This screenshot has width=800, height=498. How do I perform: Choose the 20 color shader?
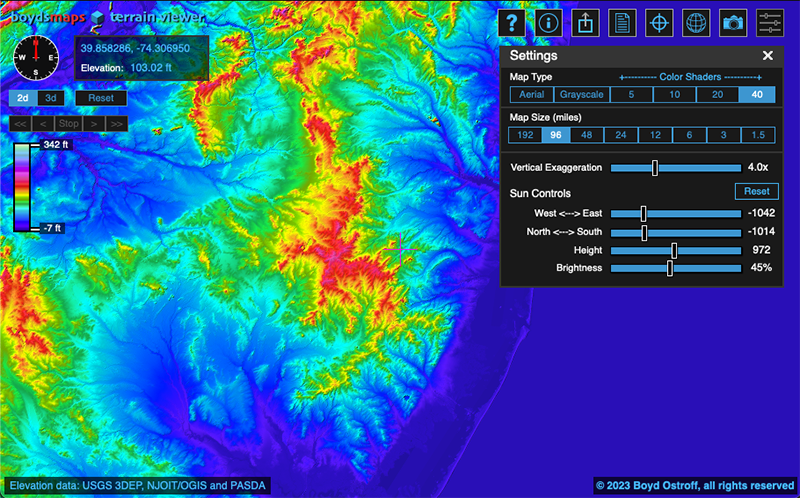[x=717, y=94]
